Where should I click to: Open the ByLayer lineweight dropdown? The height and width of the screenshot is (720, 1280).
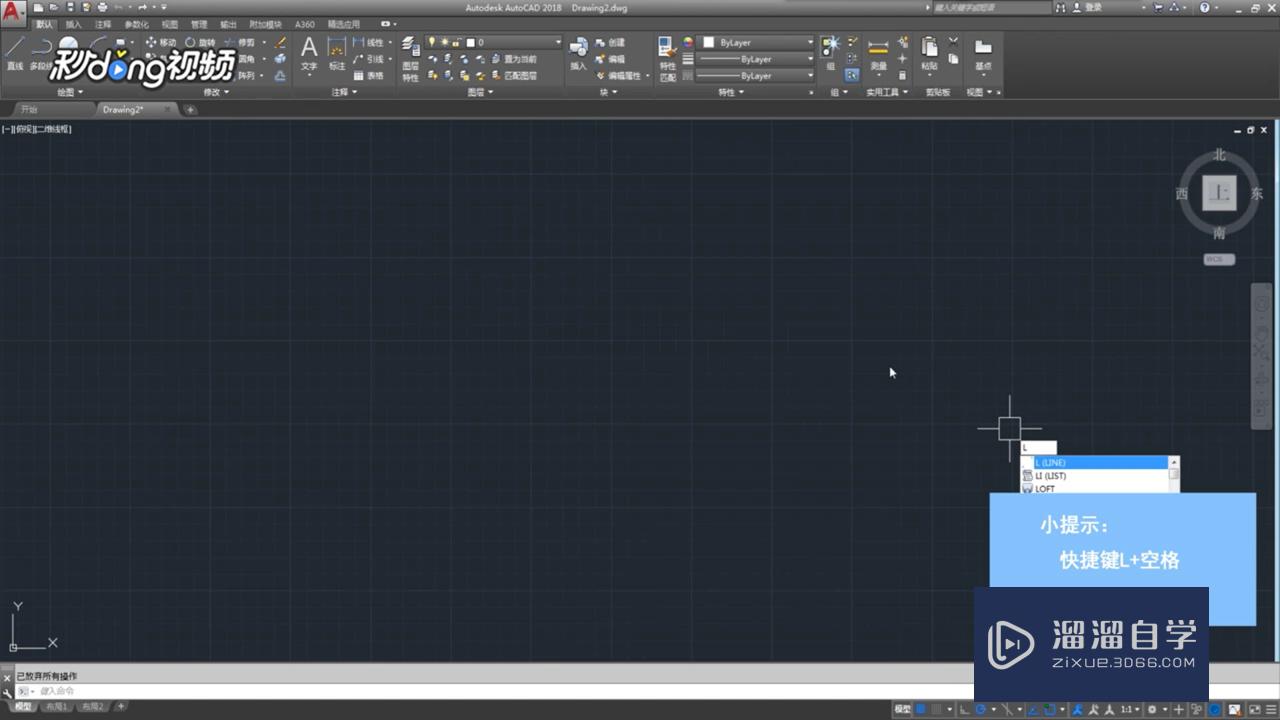[756, 59]
